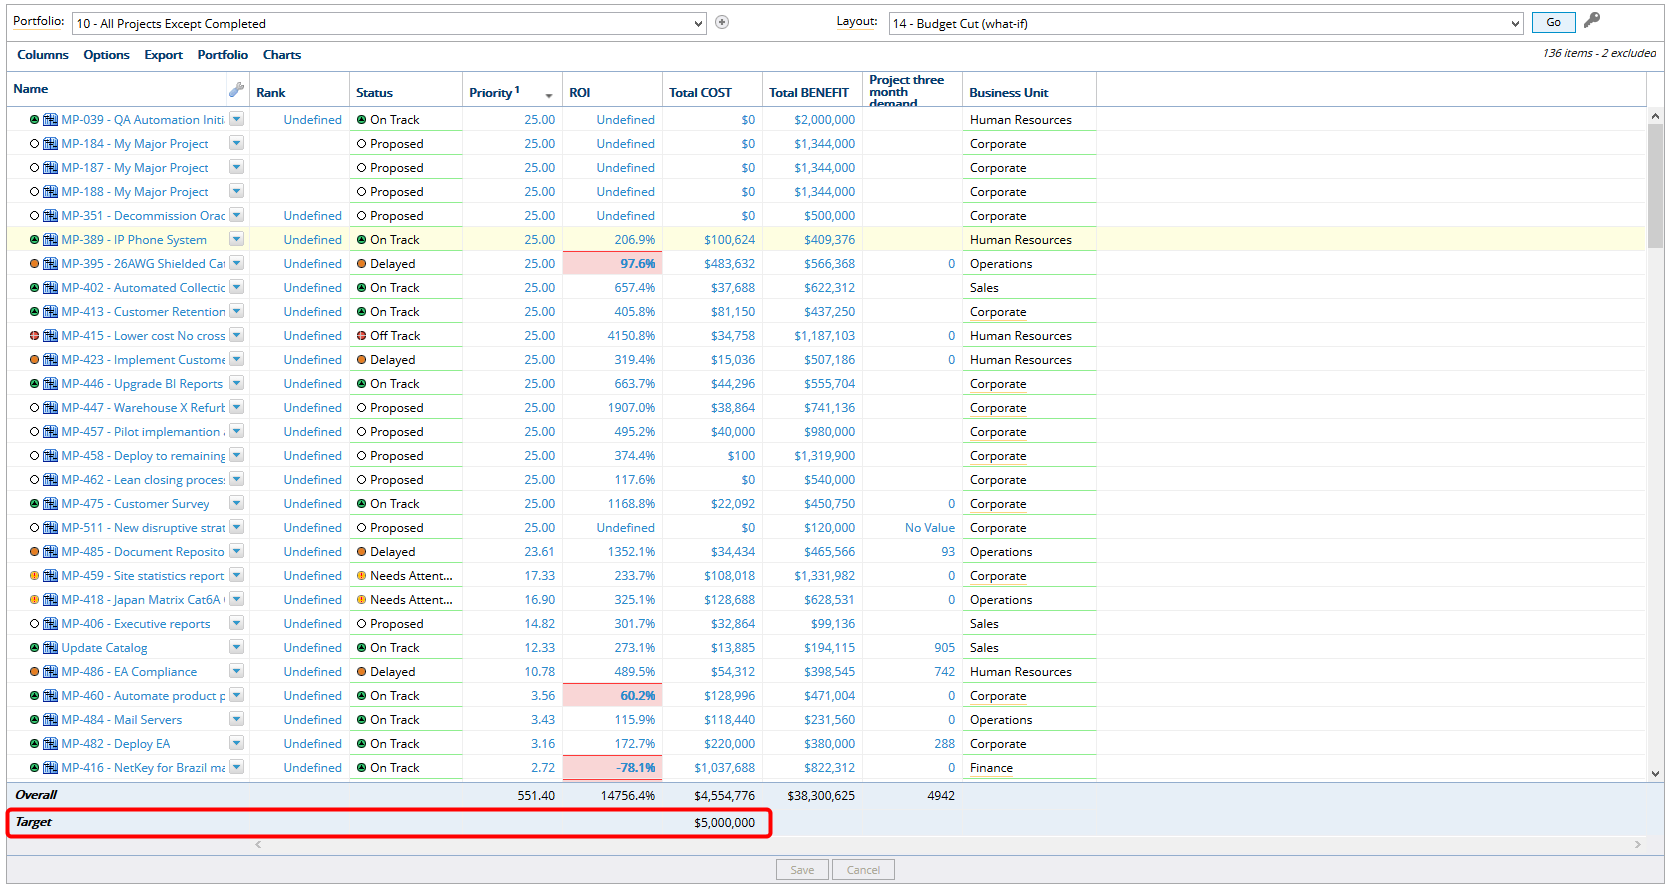Sort by Status column header
The image size is (1669, 888).
click(374, 93)
